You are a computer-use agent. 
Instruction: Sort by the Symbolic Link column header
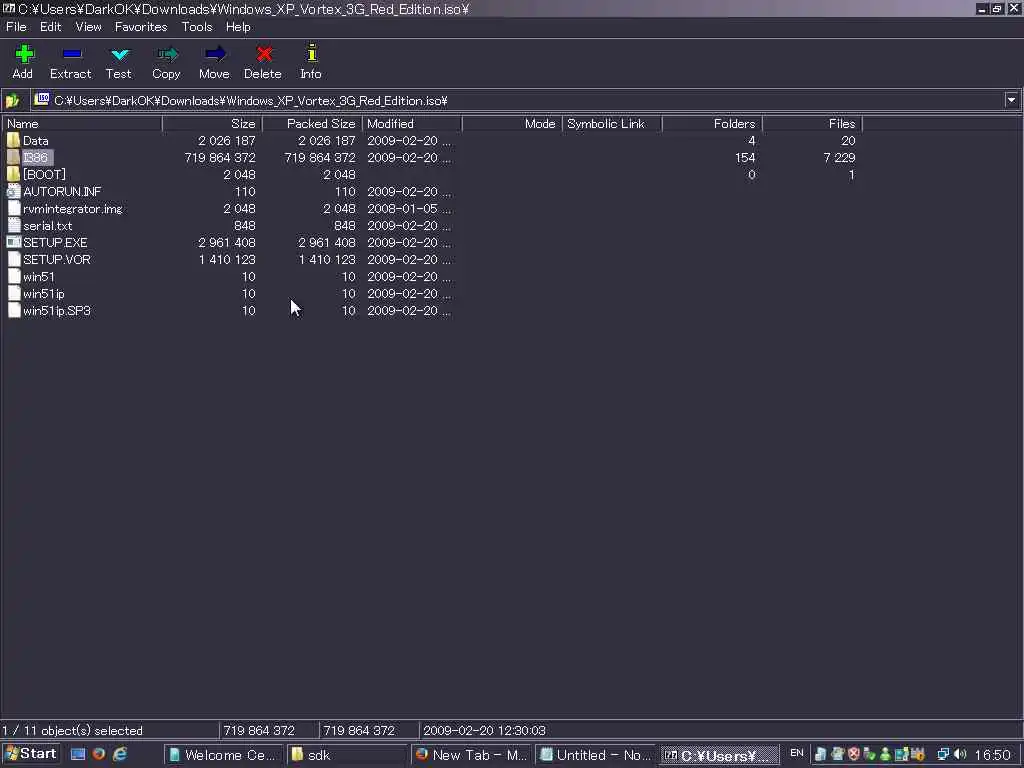[612, 123]
